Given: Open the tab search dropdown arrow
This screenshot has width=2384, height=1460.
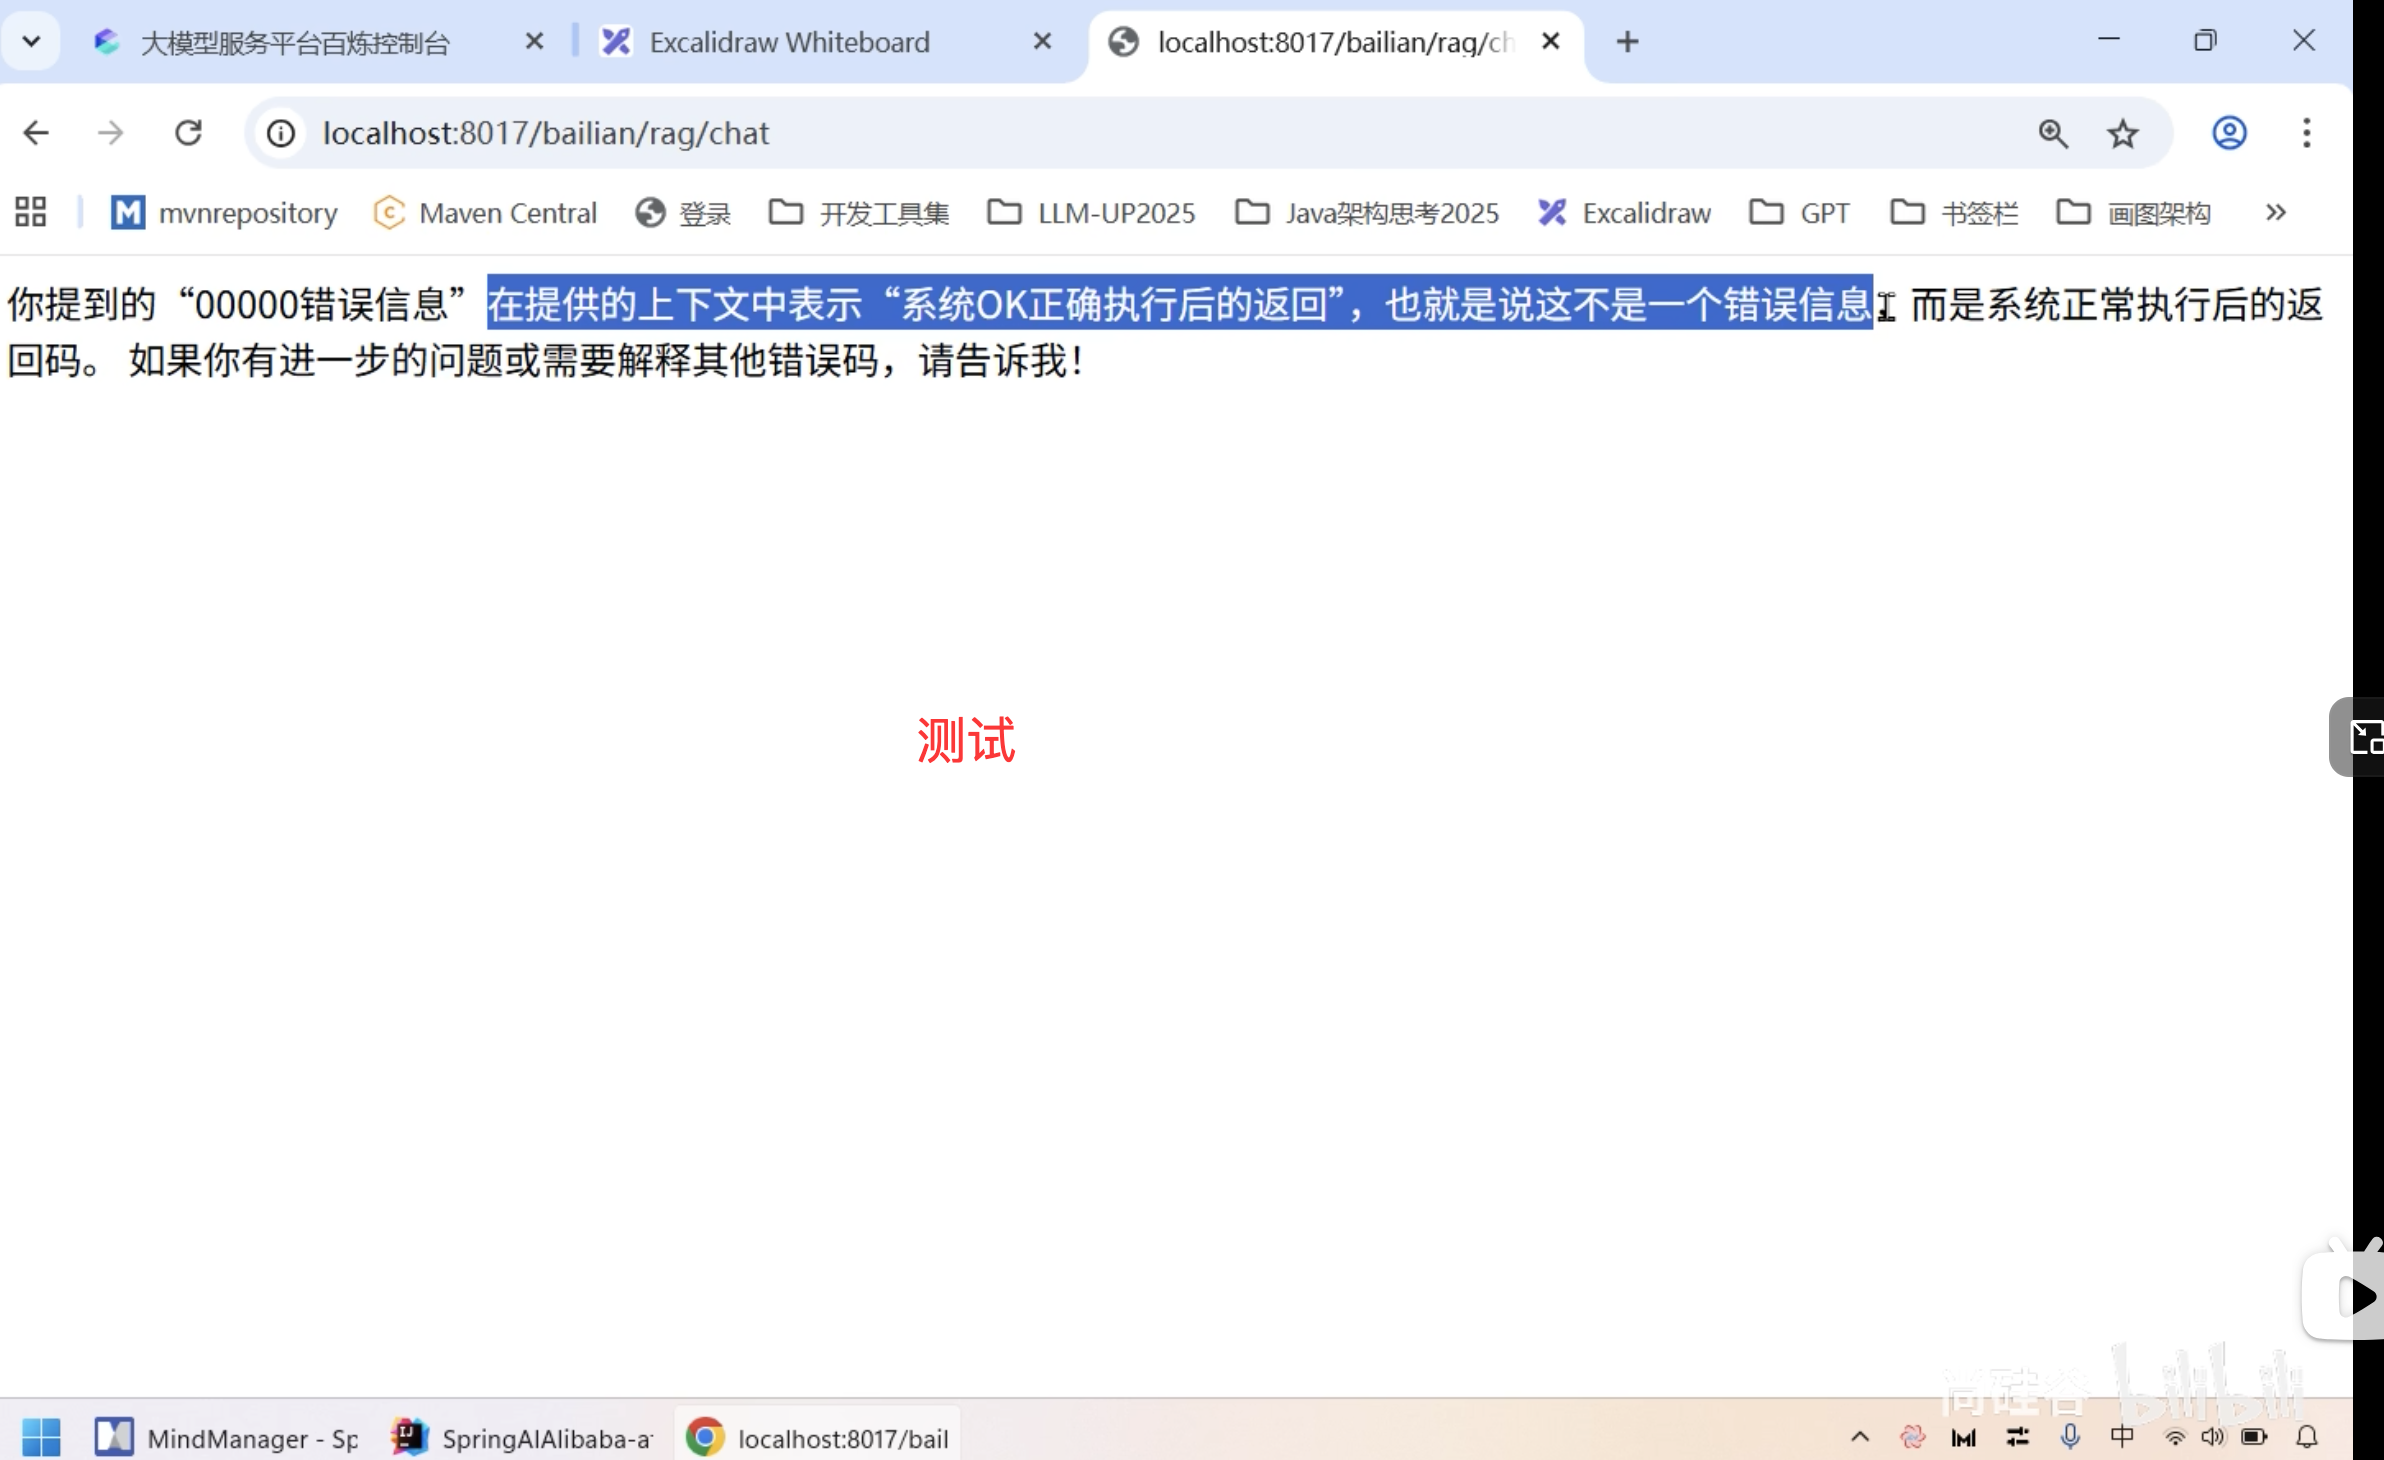Looking at the screenshot, I should pyautogui.click(x=30, y=40).
